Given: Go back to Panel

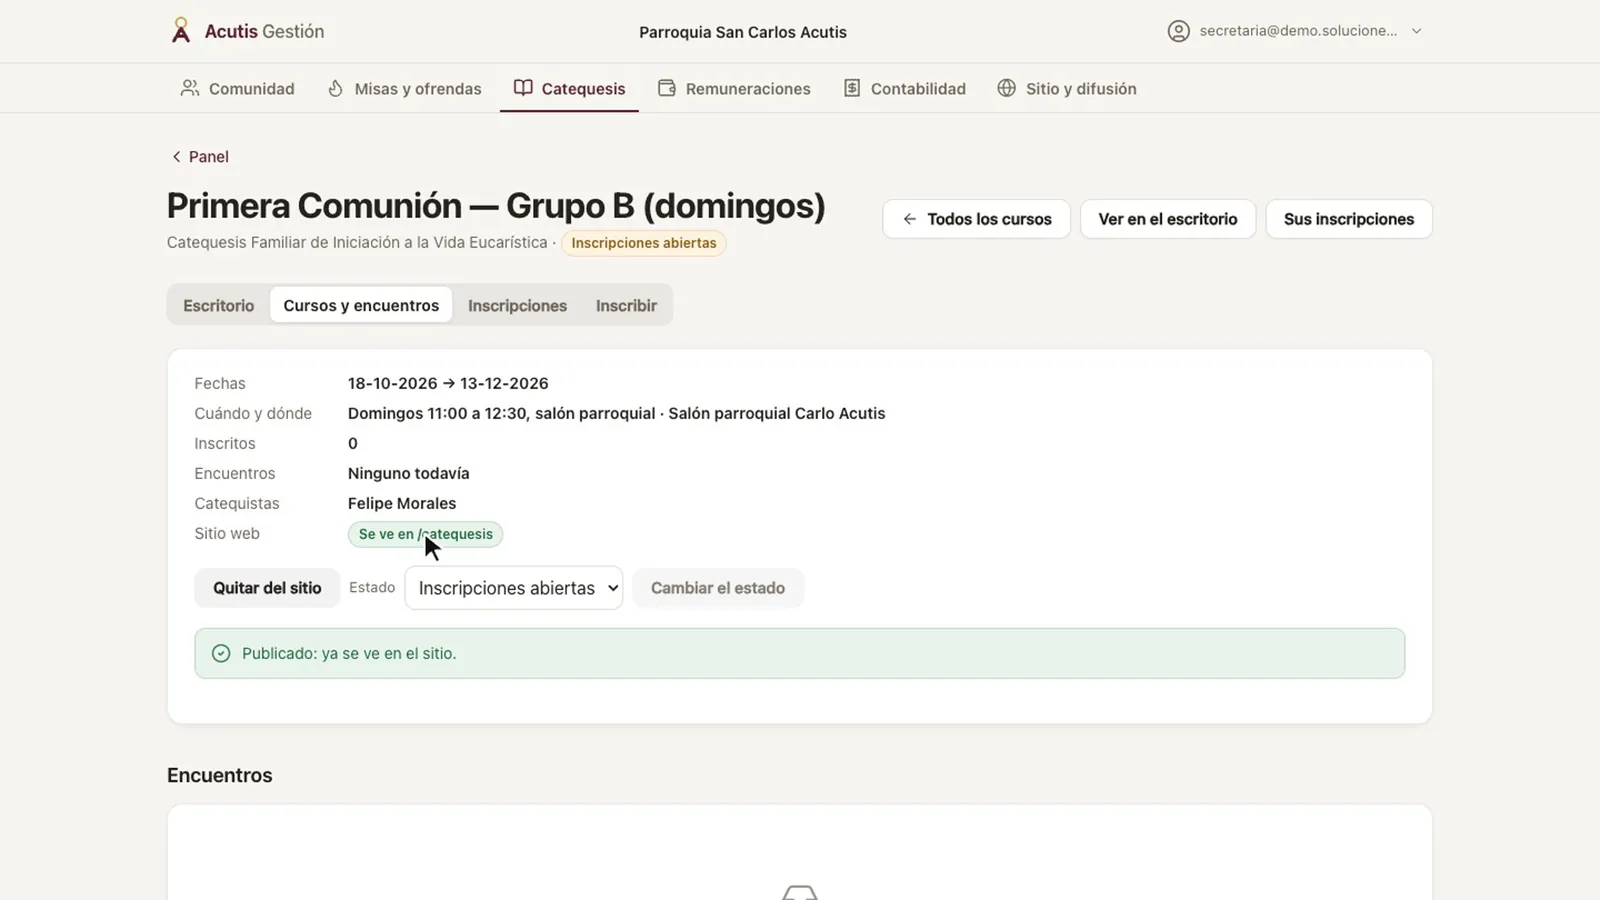Looking at the screenshot, I should point(200,156).
